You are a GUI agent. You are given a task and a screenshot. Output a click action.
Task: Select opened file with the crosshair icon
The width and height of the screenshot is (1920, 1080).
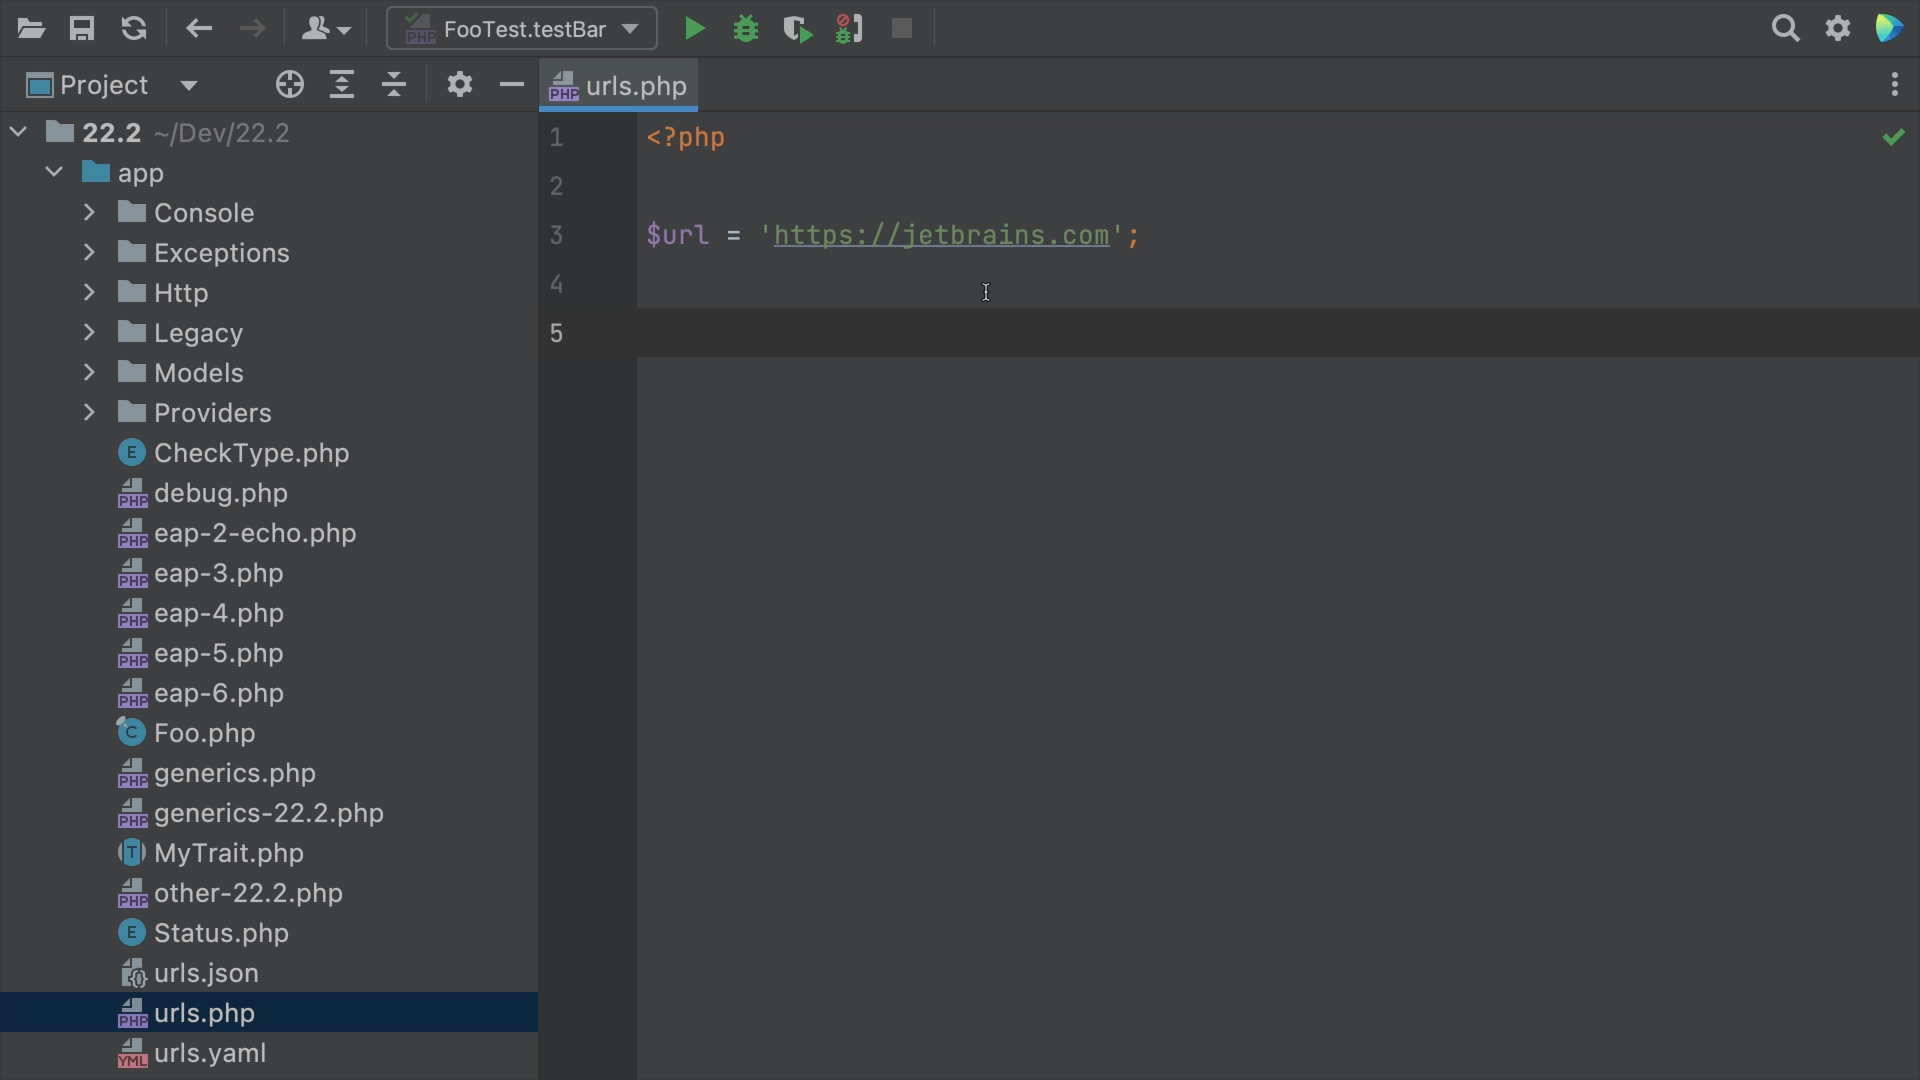coord(289,85)
